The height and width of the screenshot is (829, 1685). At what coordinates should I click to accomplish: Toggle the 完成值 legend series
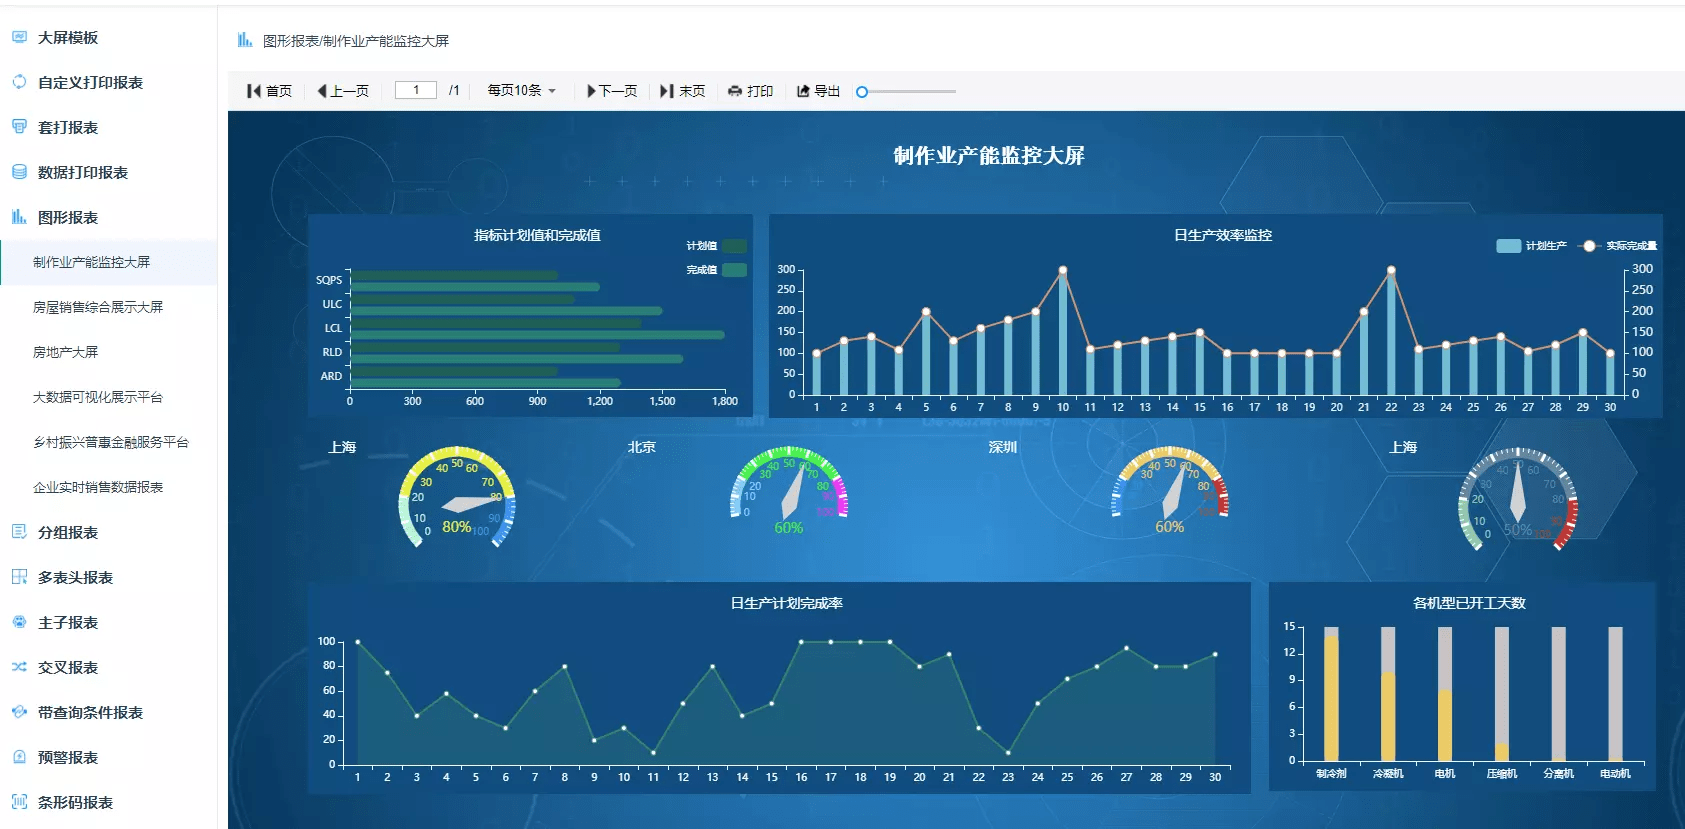733,270
